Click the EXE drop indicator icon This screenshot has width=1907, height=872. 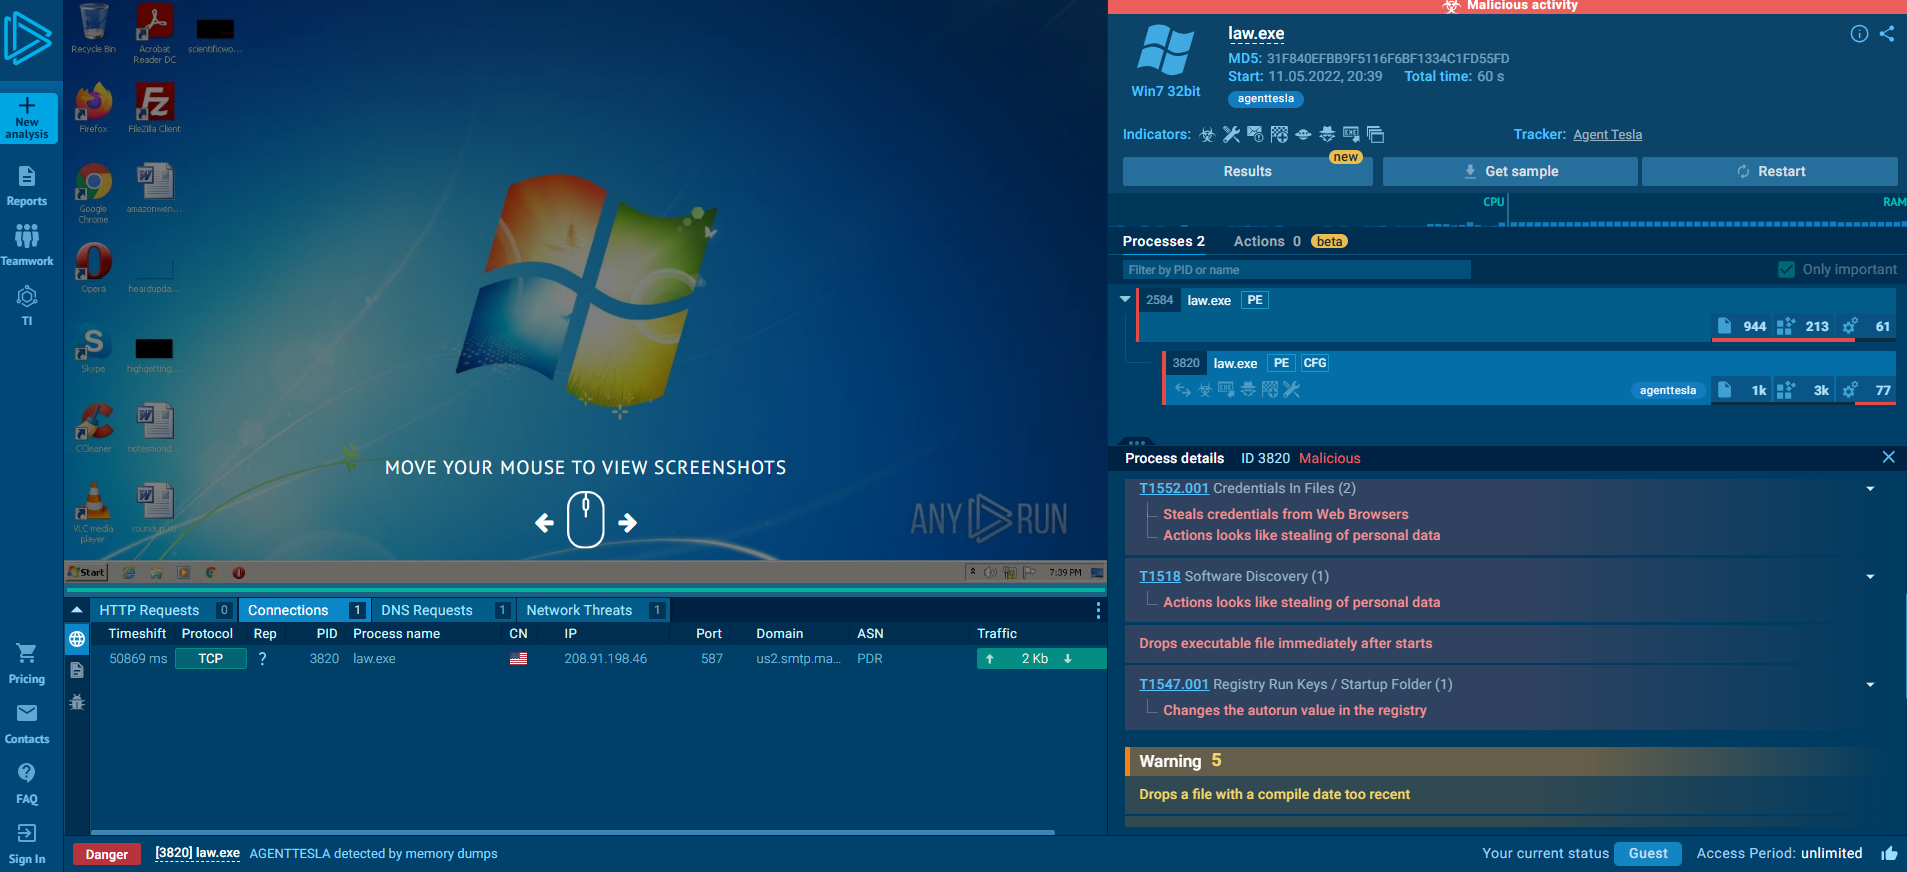(x=1351, y=135)
